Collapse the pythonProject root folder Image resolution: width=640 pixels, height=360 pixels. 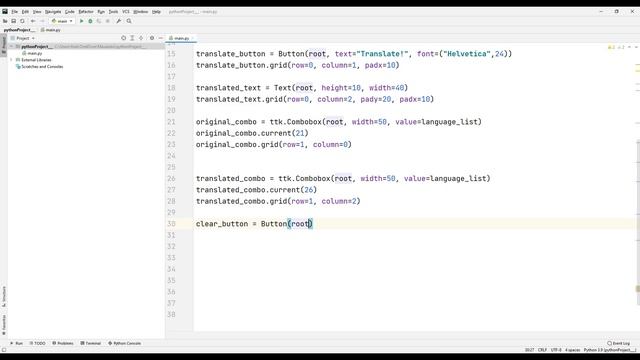pyautogui.click(x=11, y=47)
